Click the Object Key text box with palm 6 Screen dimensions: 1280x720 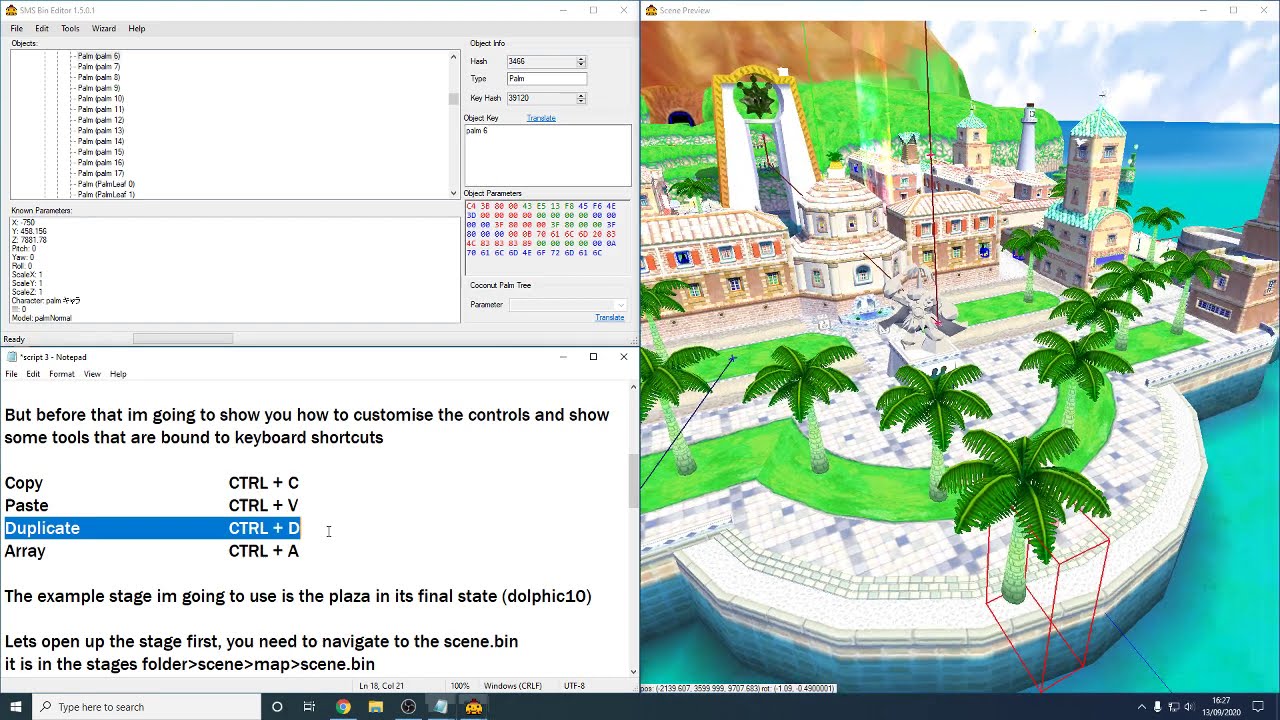click(x=547, y=155)
